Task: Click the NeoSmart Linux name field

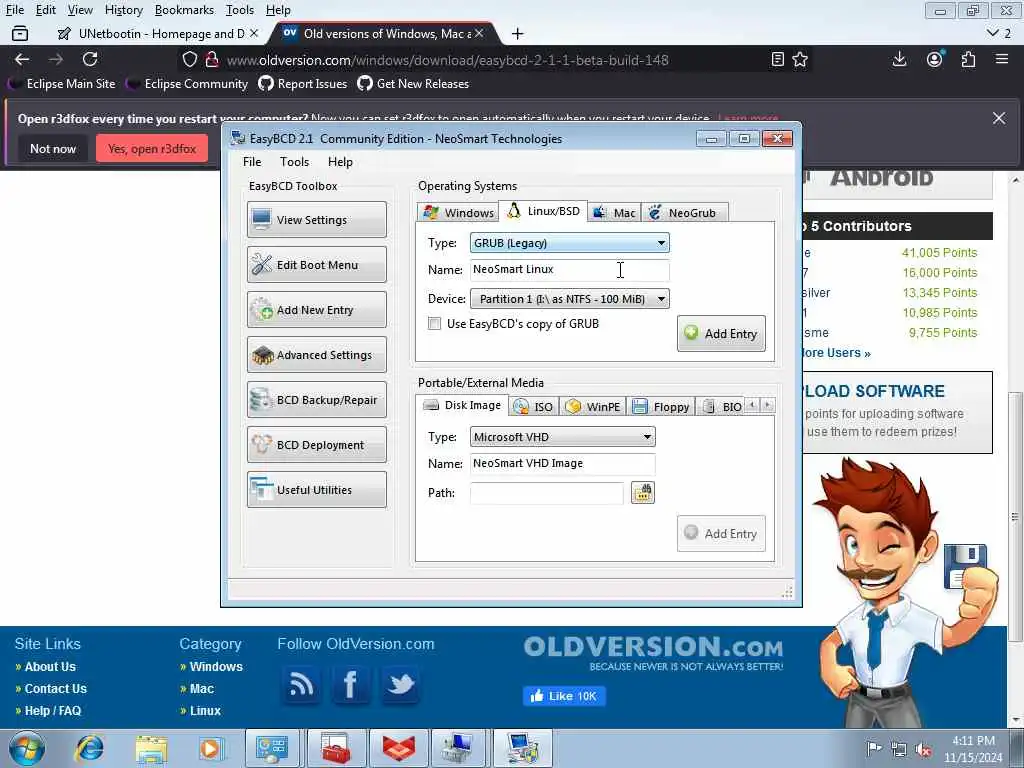Action: 569,269
